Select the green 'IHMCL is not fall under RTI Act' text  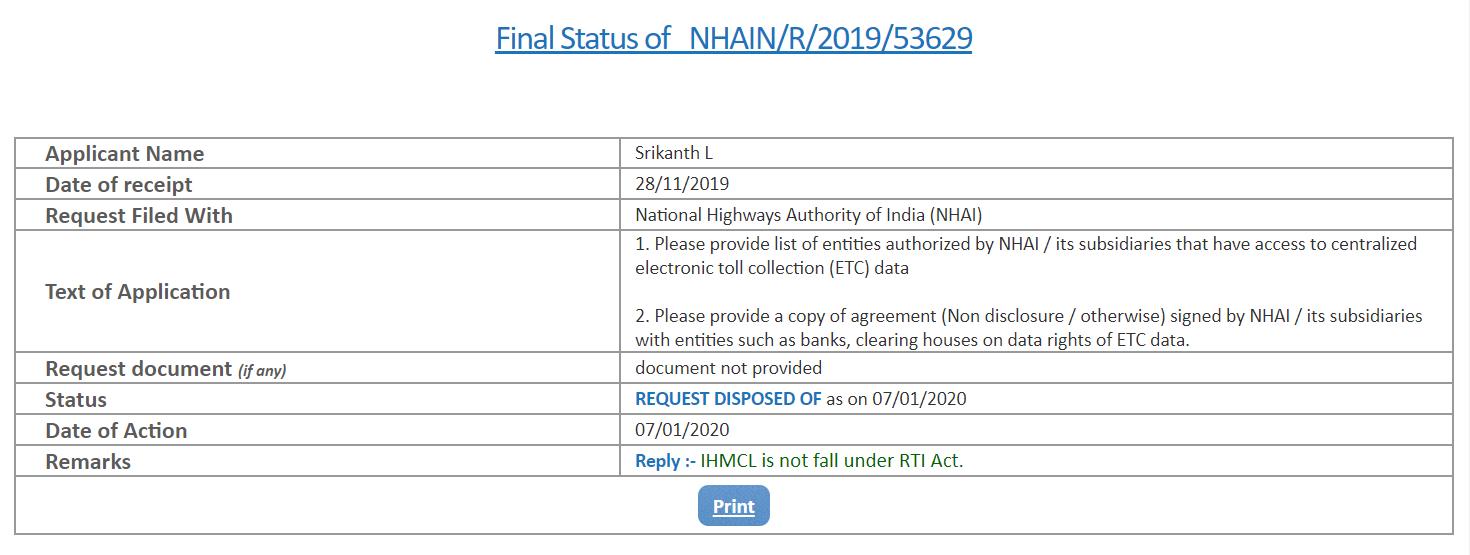831,462
